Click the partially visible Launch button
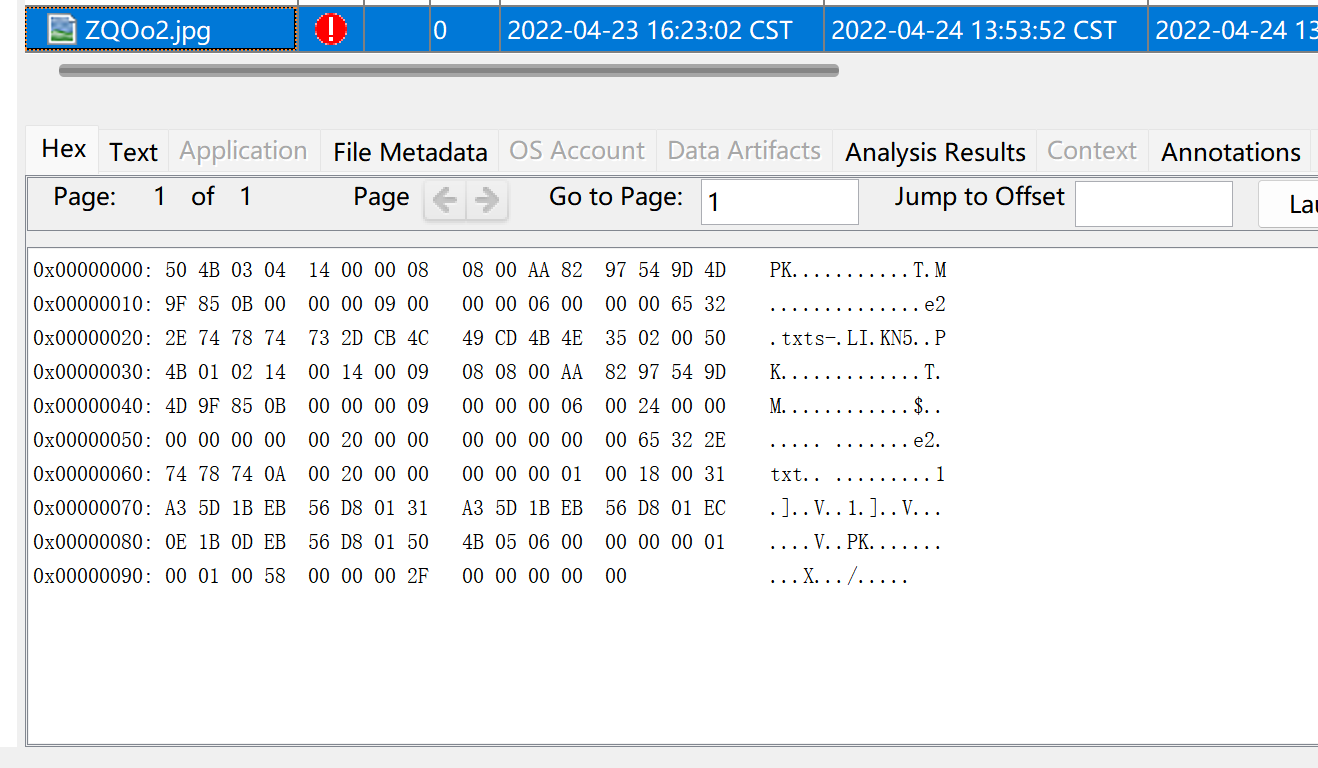Screen dimensions: 1318x768 [x=1288, y=204]
